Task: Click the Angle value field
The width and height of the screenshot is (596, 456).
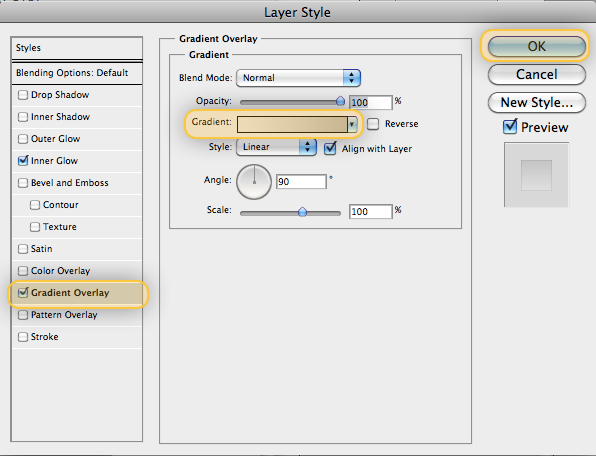Action: (301, 182)
